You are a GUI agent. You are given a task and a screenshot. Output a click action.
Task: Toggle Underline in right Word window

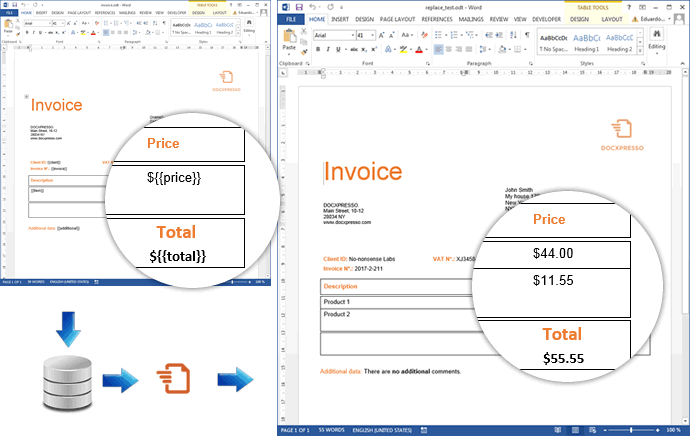pyautogui.click(x=338, y=49)
